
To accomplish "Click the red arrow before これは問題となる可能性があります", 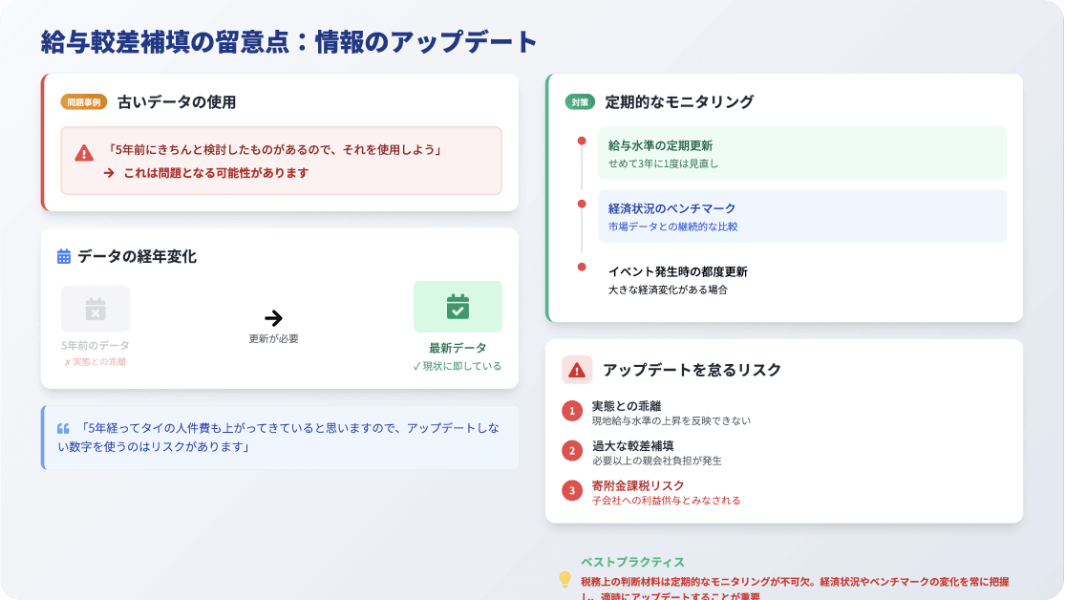I will 109,173.
